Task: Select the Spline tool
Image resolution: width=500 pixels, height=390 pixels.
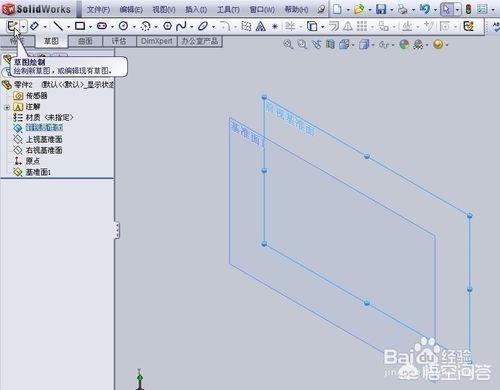Action: [181, 26]
